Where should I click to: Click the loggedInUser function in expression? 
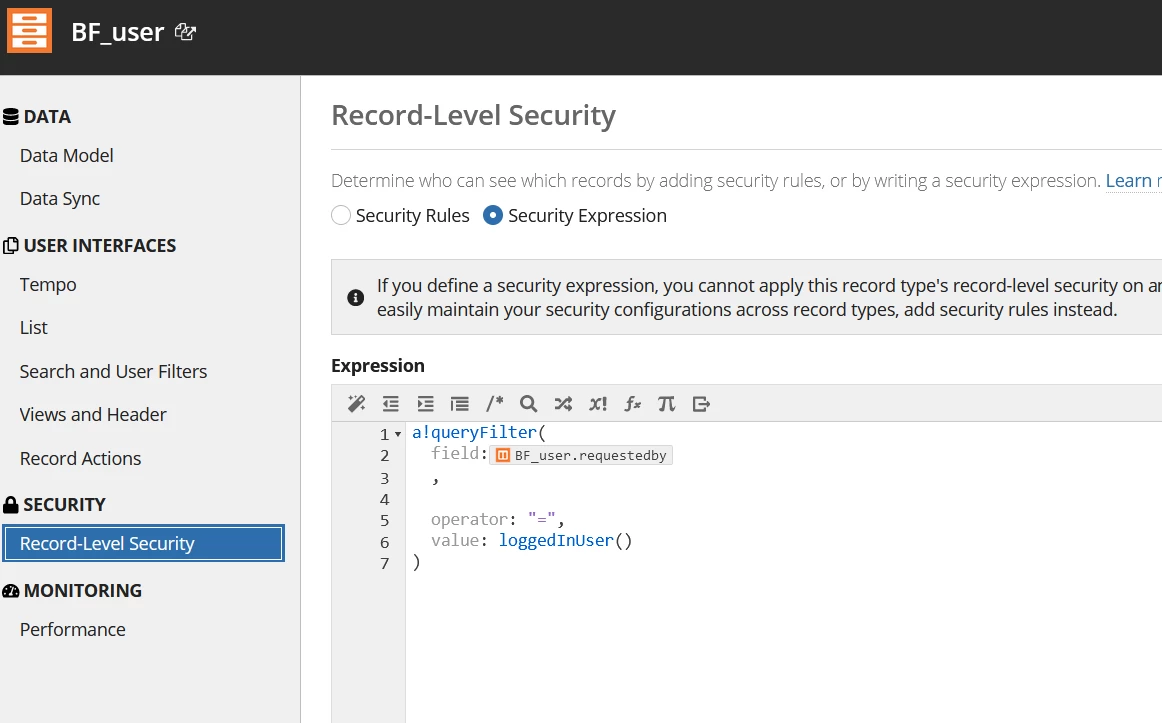click(x=556, y=541)
